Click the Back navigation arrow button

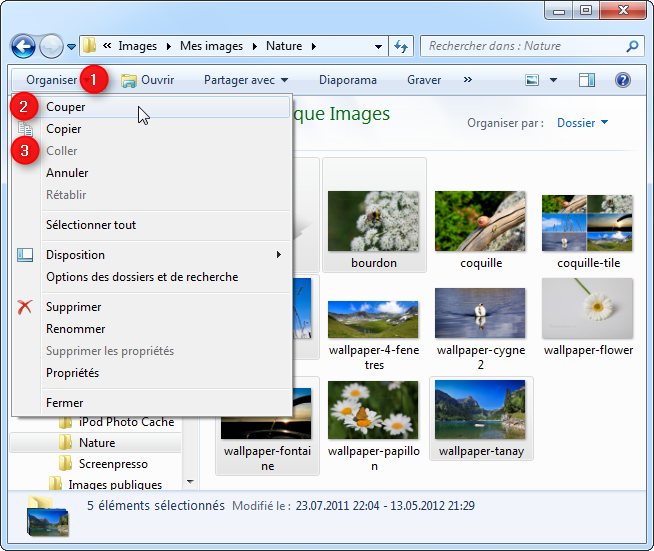click(23, 46)
